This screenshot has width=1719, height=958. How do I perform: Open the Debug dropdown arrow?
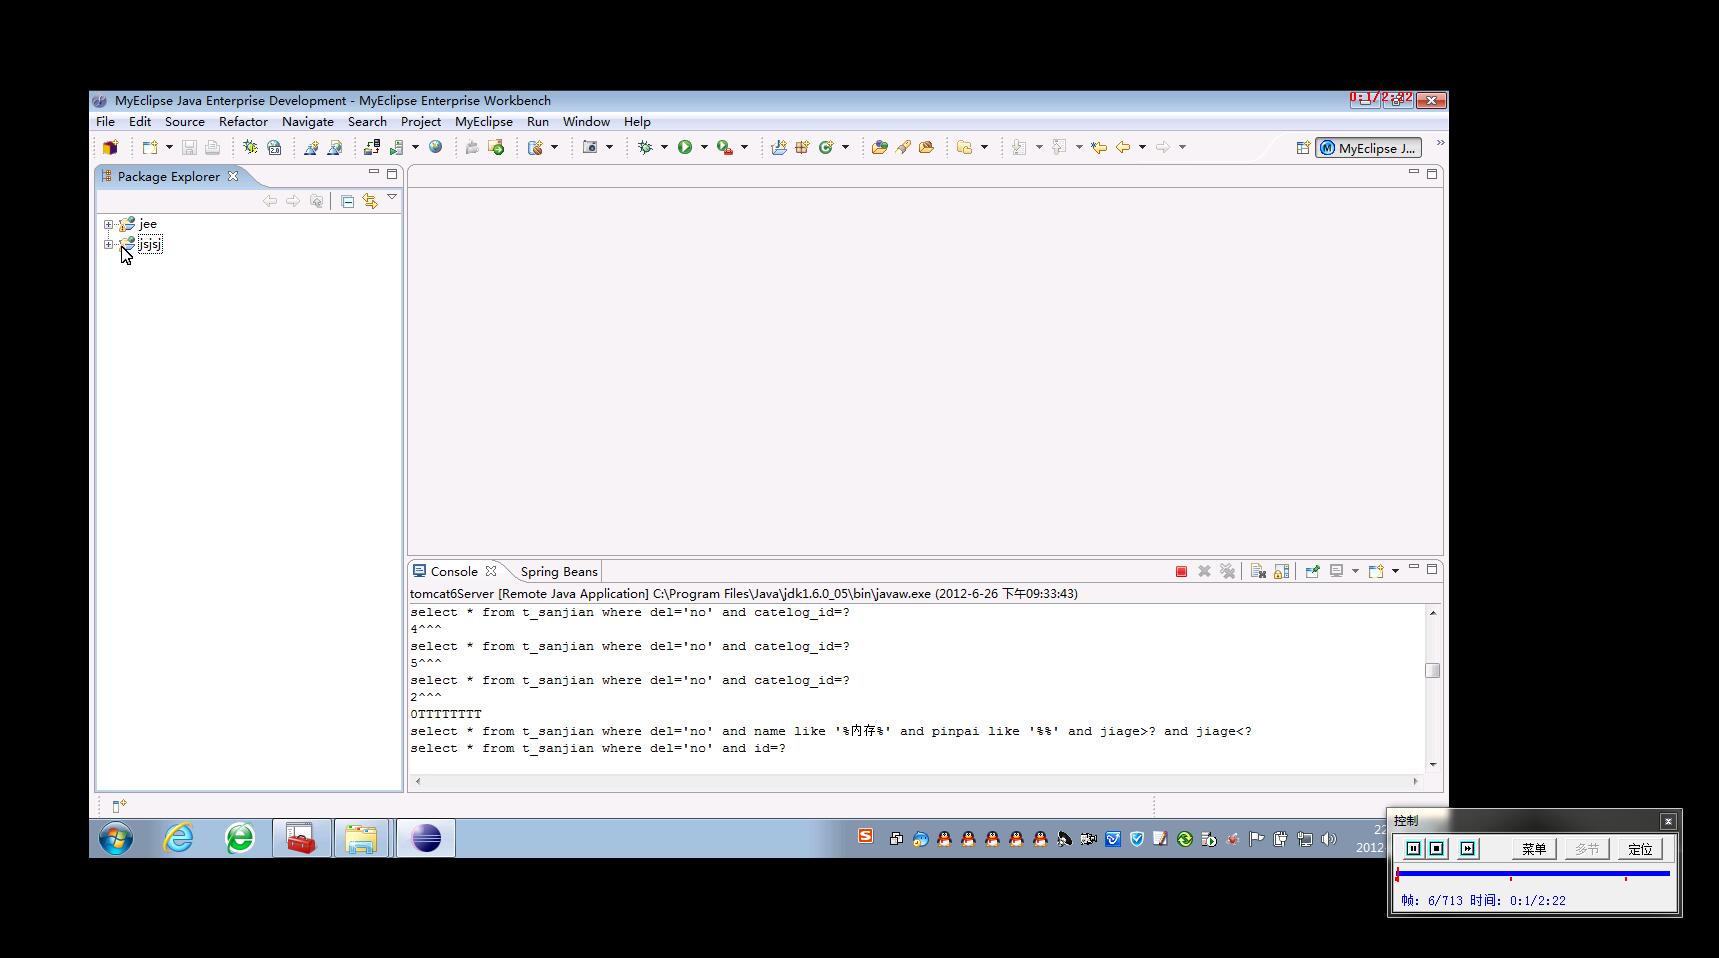(664, 147)
